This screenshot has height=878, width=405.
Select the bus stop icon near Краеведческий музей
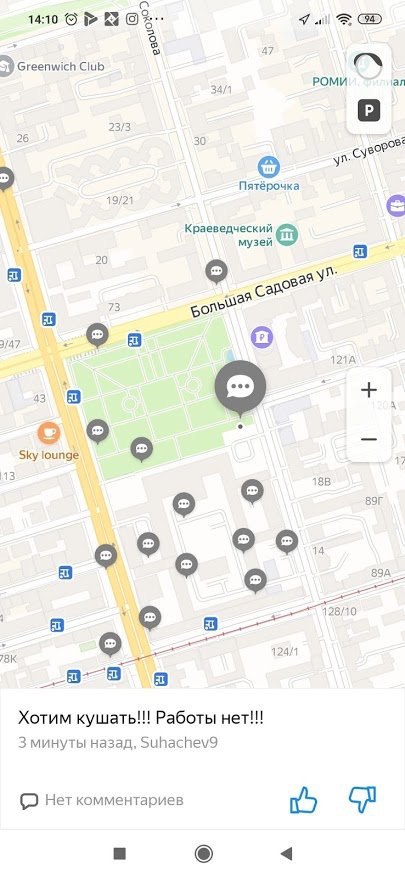click(x=360, y=251)
